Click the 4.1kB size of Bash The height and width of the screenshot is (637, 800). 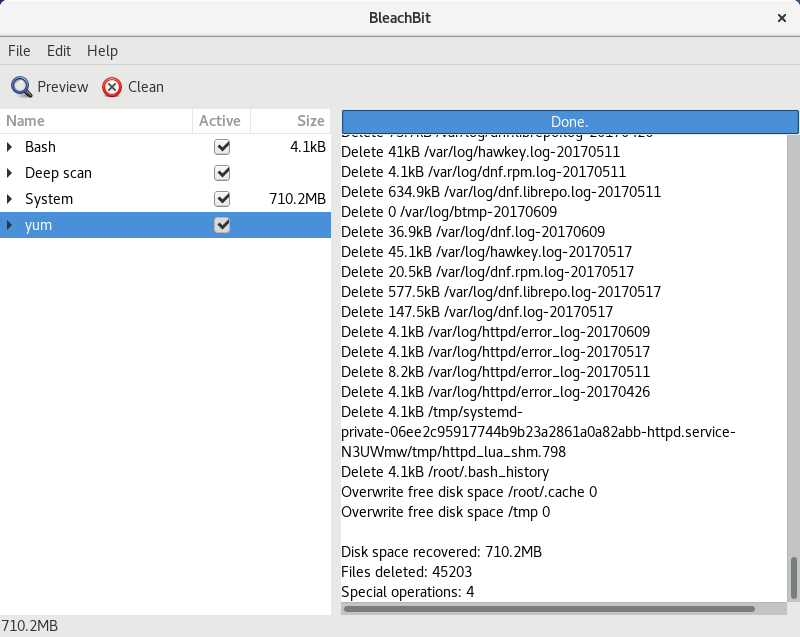click(x=308, y=147)
